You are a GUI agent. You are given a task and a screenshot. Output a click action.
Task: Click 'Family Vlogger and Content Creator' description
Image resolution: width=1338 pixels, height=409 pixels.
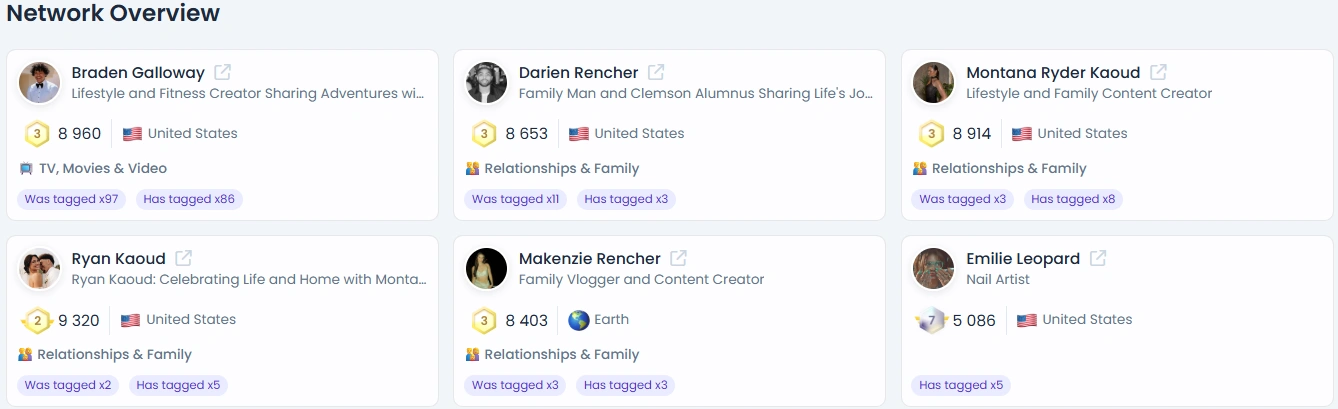click(x=641, y=280)
